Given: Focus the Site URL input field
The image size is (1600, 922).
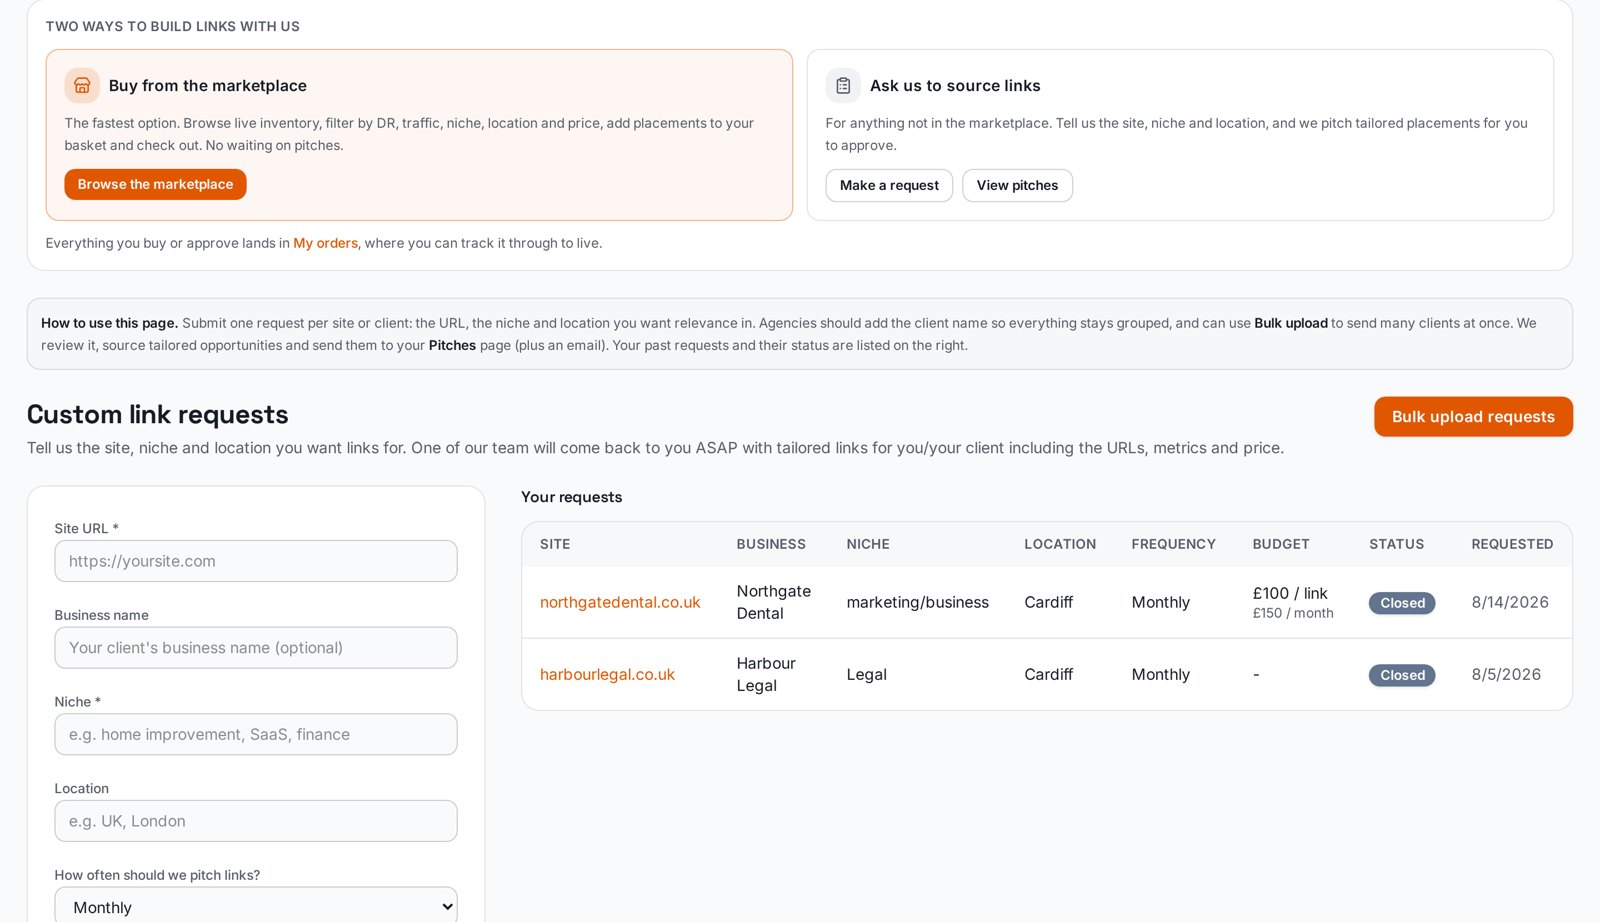Looking at the screenshot, I should pos(256,561).
